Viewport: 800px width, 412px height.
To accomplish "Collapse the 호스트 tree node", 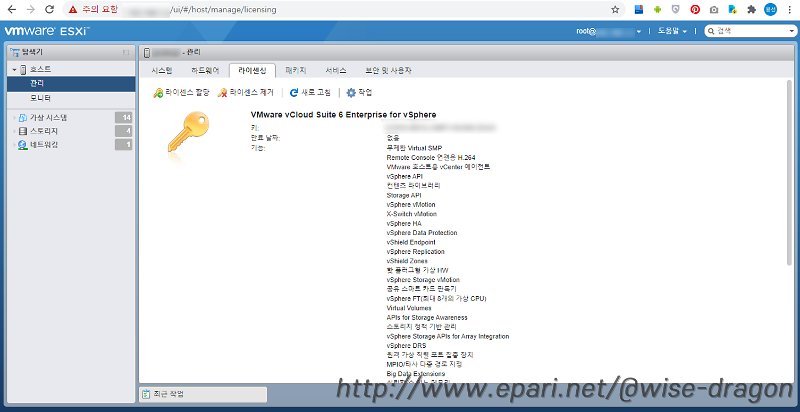I will point(15,70).
